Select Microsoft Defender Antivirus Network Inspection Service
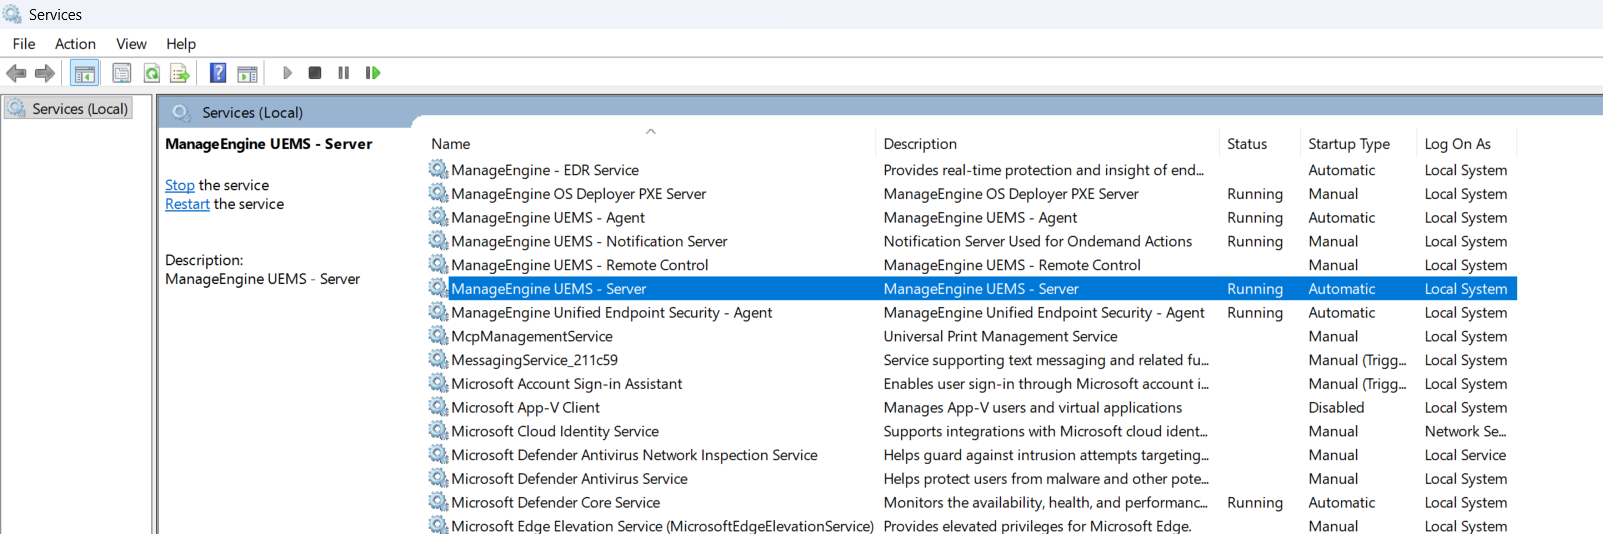 [x=634, y=455]
